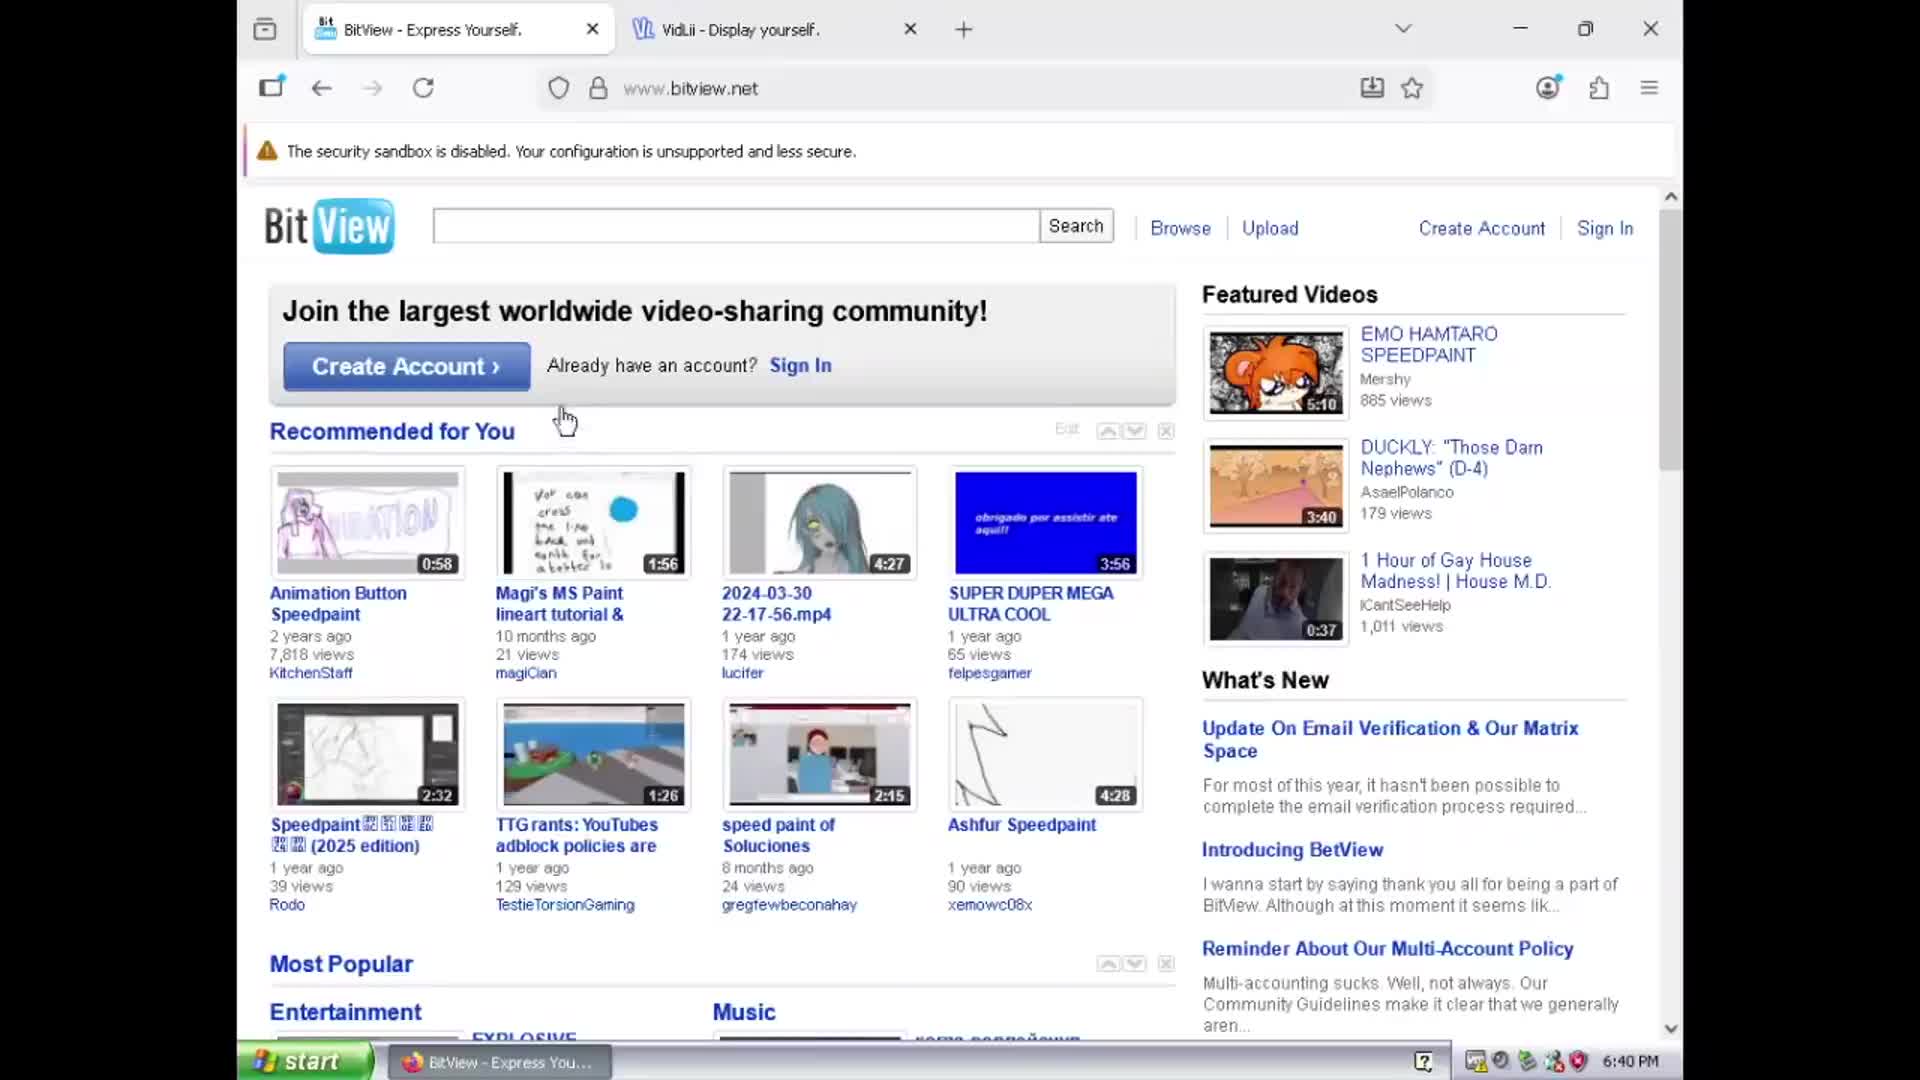Open tracking protection shield icon

tap(559, 88)
